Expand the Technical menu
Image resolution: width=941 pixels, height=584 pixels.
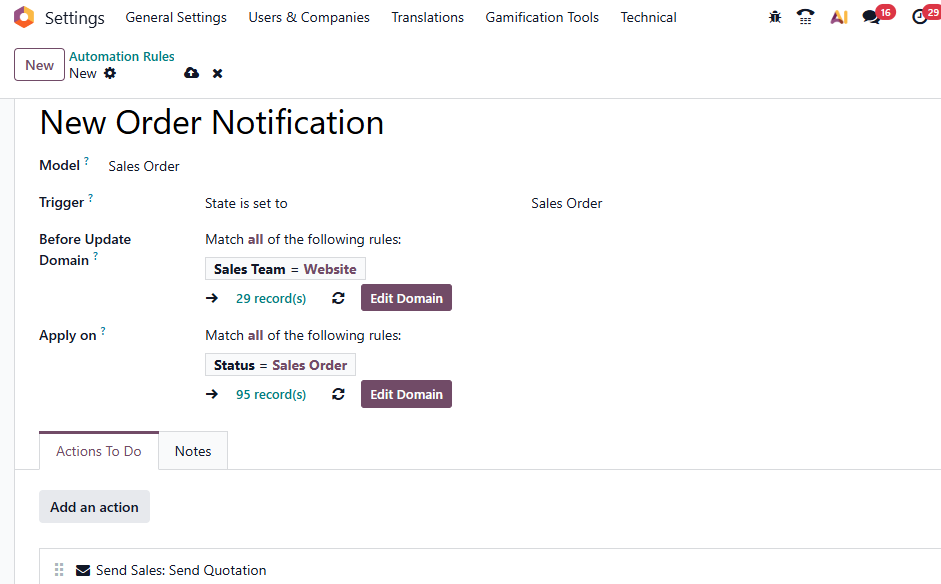pyautogui.click(x=648, y=17)
